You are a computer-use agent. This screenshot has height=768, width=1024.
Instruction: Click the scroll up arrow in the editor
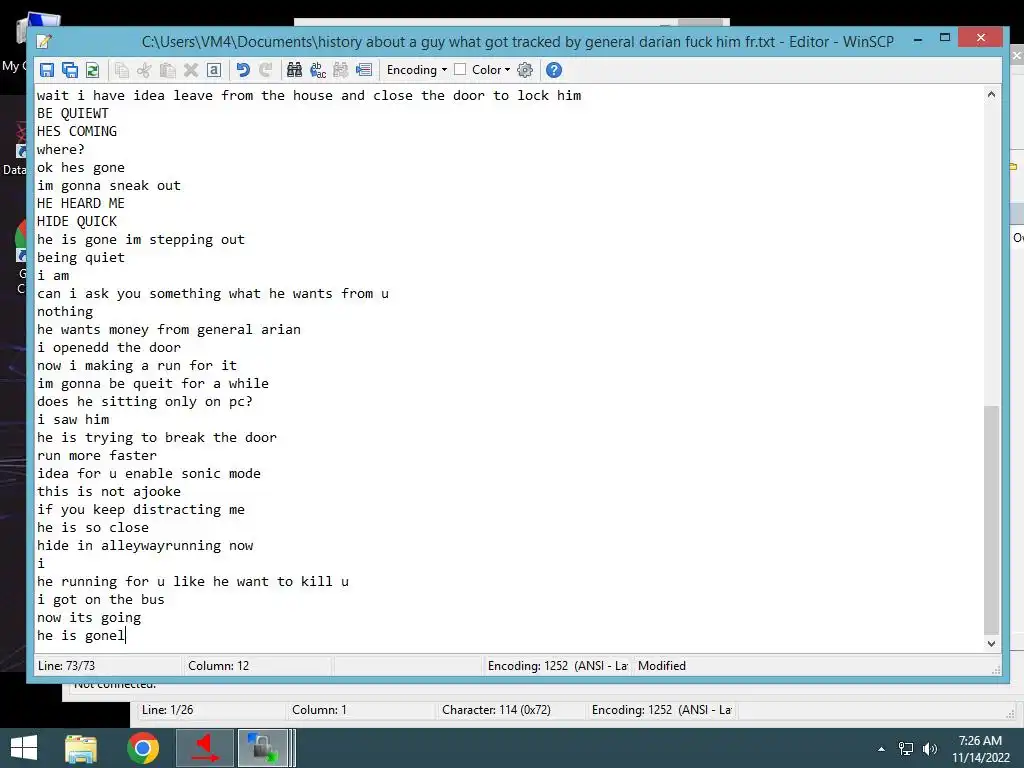pos(991,95)
